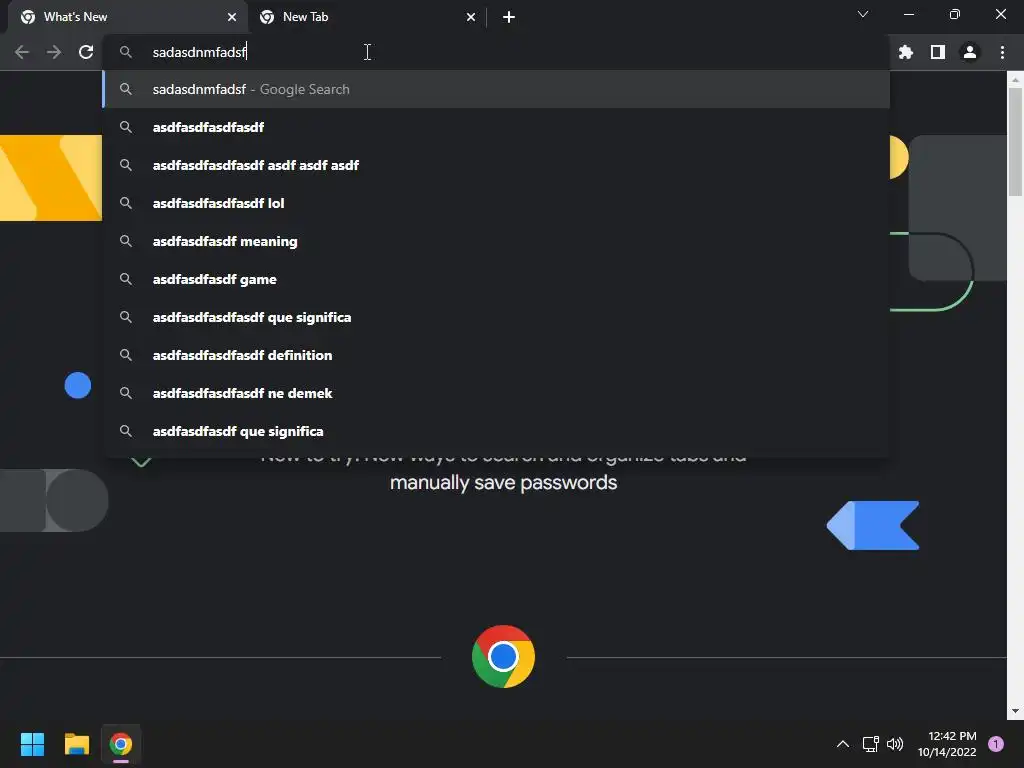The image size is (1024, 768).
Task: Open Chrome's three-dot menu
Action: (x=1002, y=52)
